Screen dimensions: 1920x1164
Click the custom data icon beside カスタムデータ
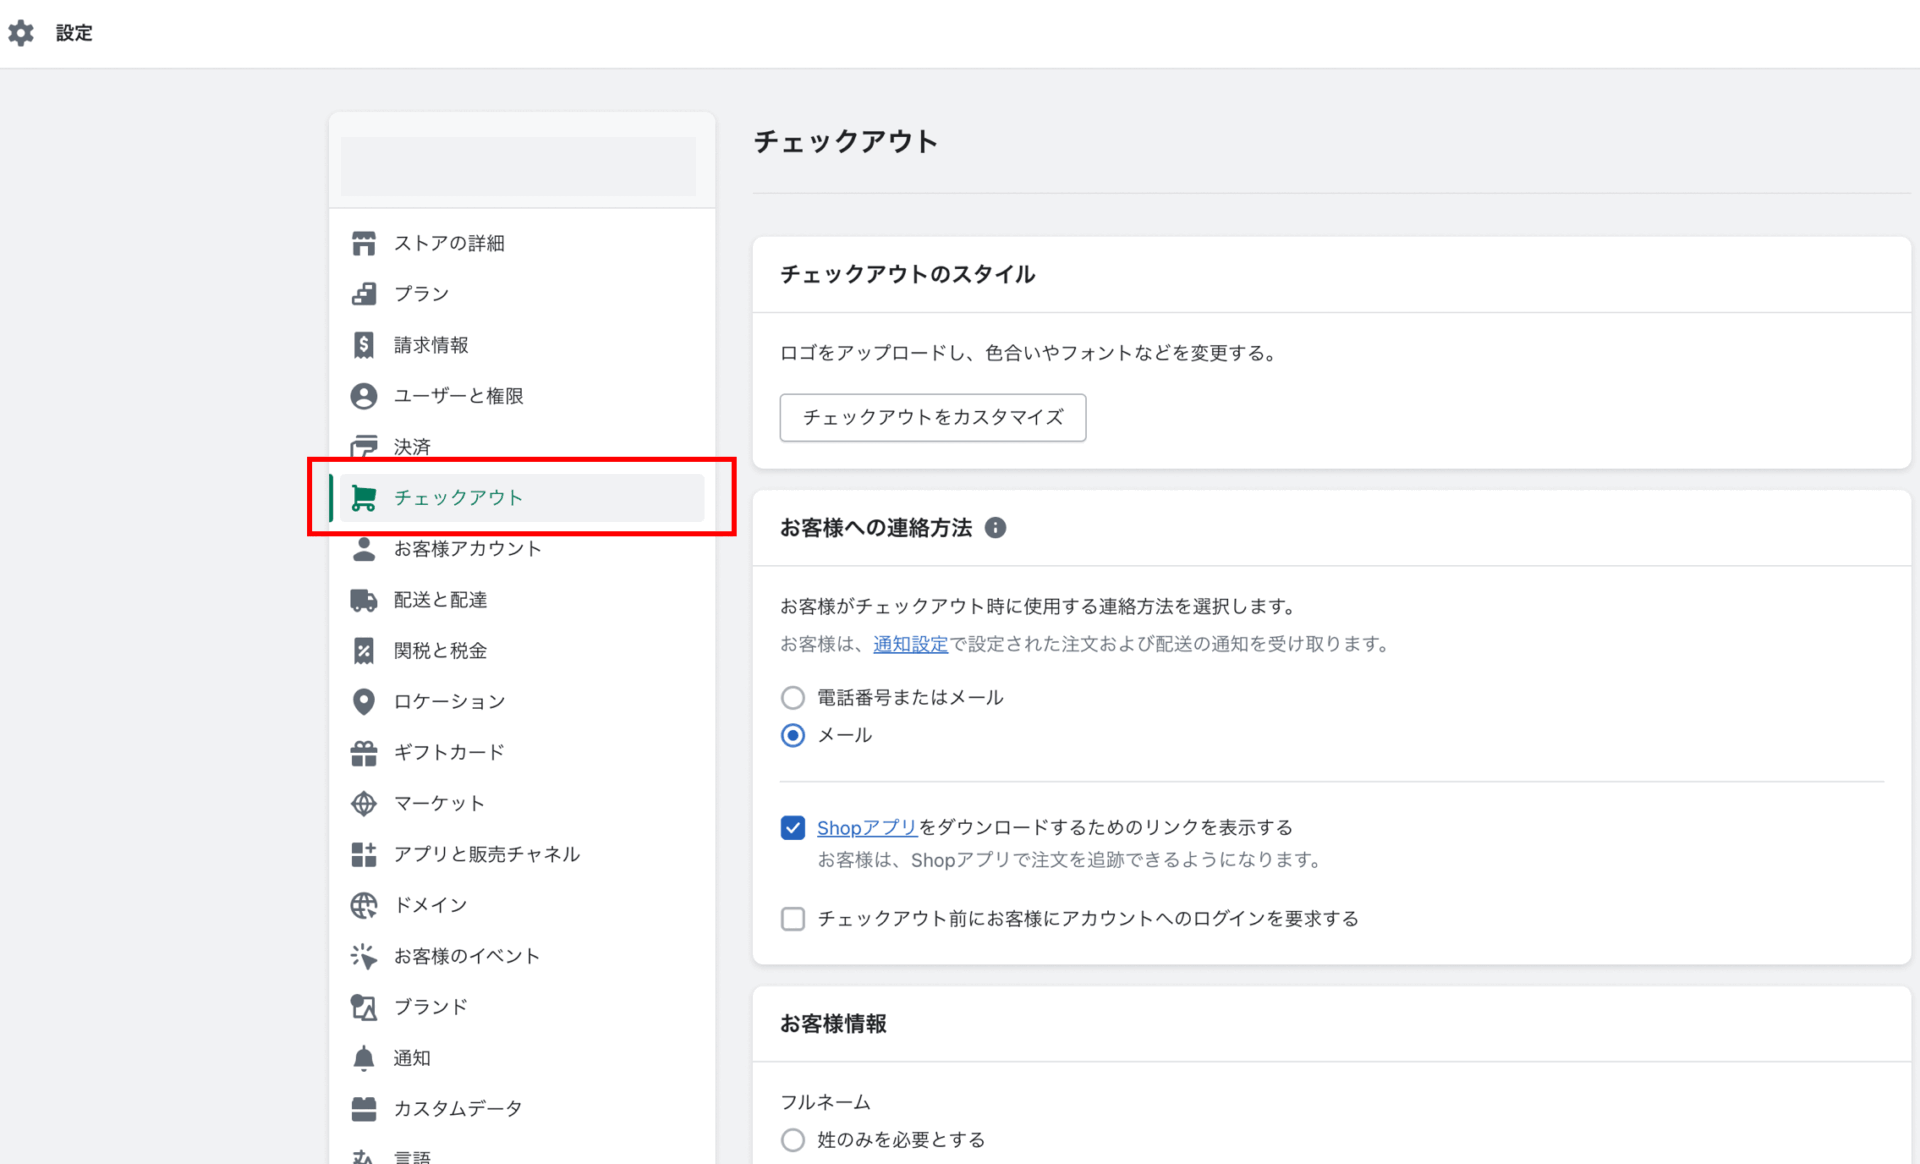coord(364,1109)
